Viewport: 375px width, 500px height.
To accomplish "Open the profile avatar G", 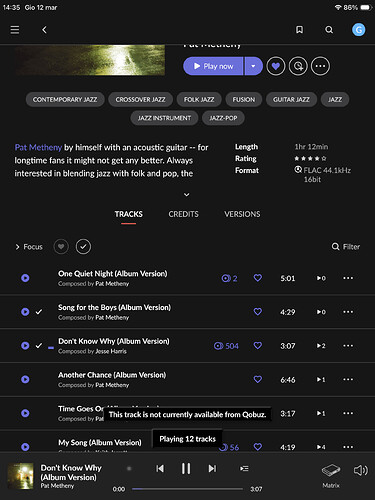I will (x=359, y=30).
